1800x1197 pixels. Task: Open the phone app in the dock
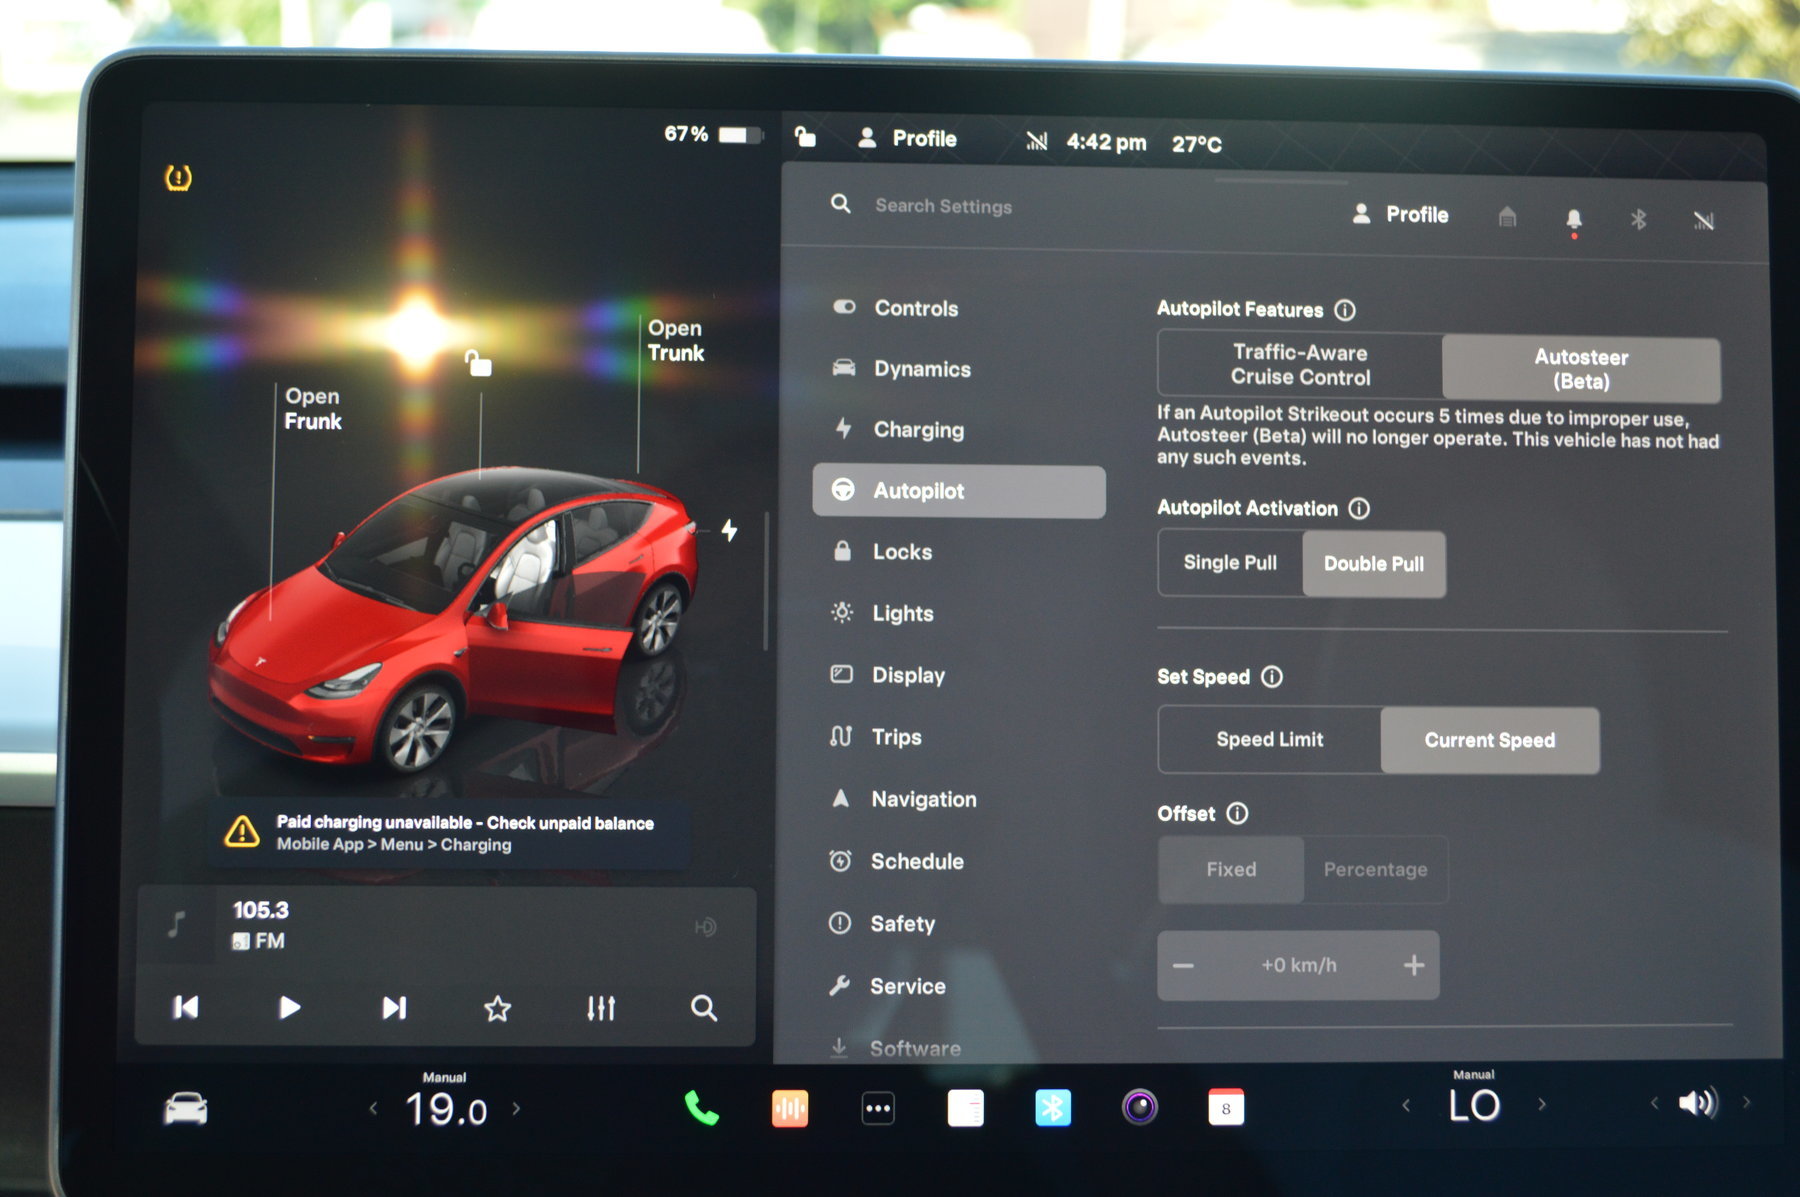click(701, 1108)
